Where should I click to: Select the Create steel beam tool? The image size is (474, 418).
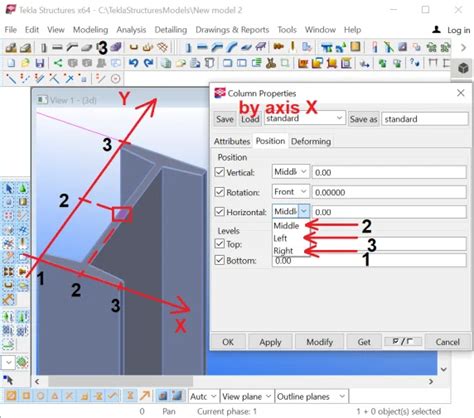[57, 47]
